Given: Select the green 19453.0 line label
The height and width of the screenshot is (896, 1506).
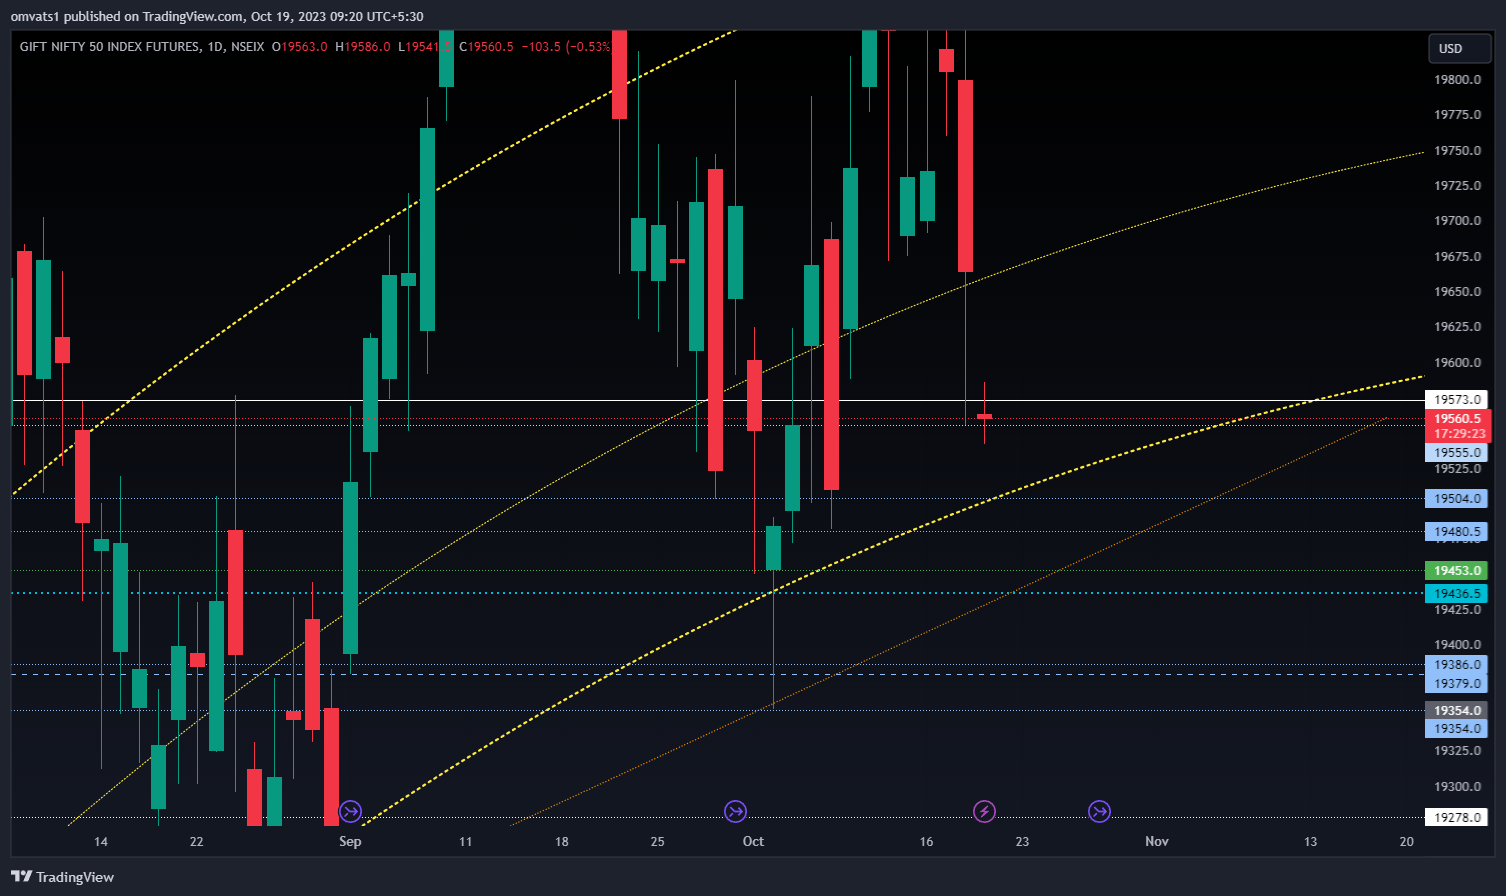Looking at the screenshot, I should point(1456,571).
